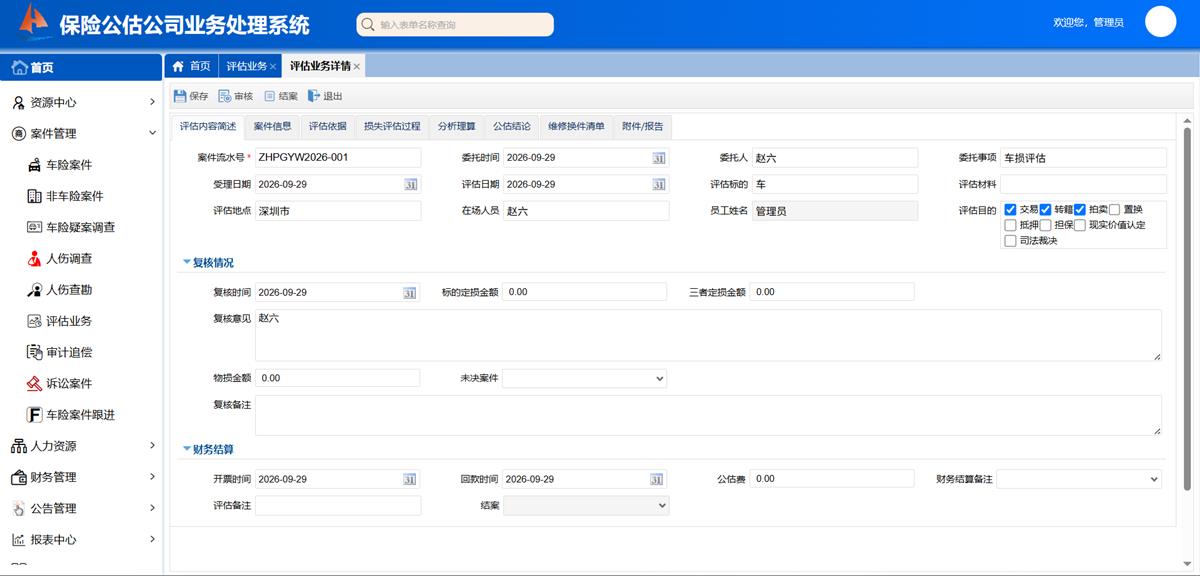Click the 复核意见 text area
Viewport: 1200px width, 576px height.
[x=708, y=335]
